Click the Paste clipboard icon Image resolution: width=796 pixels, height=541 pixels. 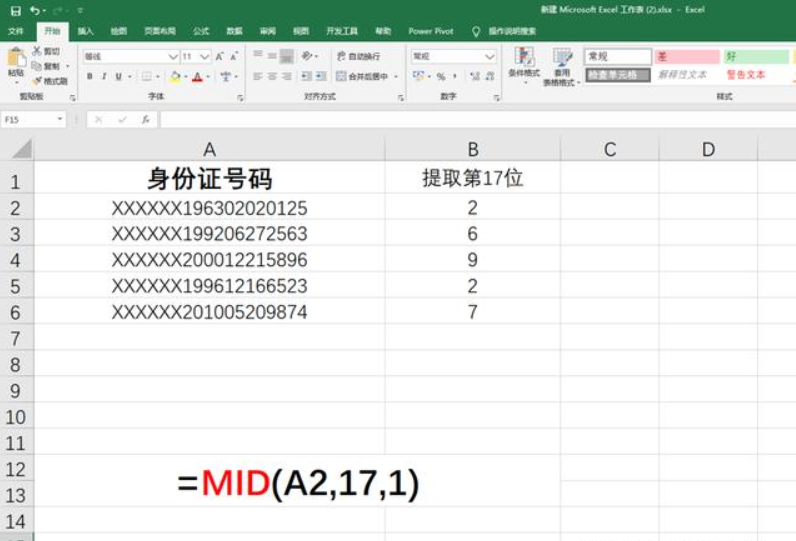coord(16,57)
